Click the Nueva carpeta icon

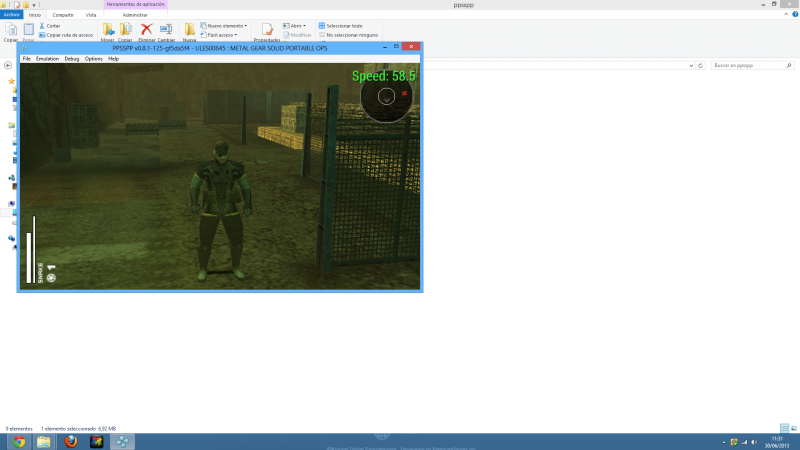tap(190, 32)
